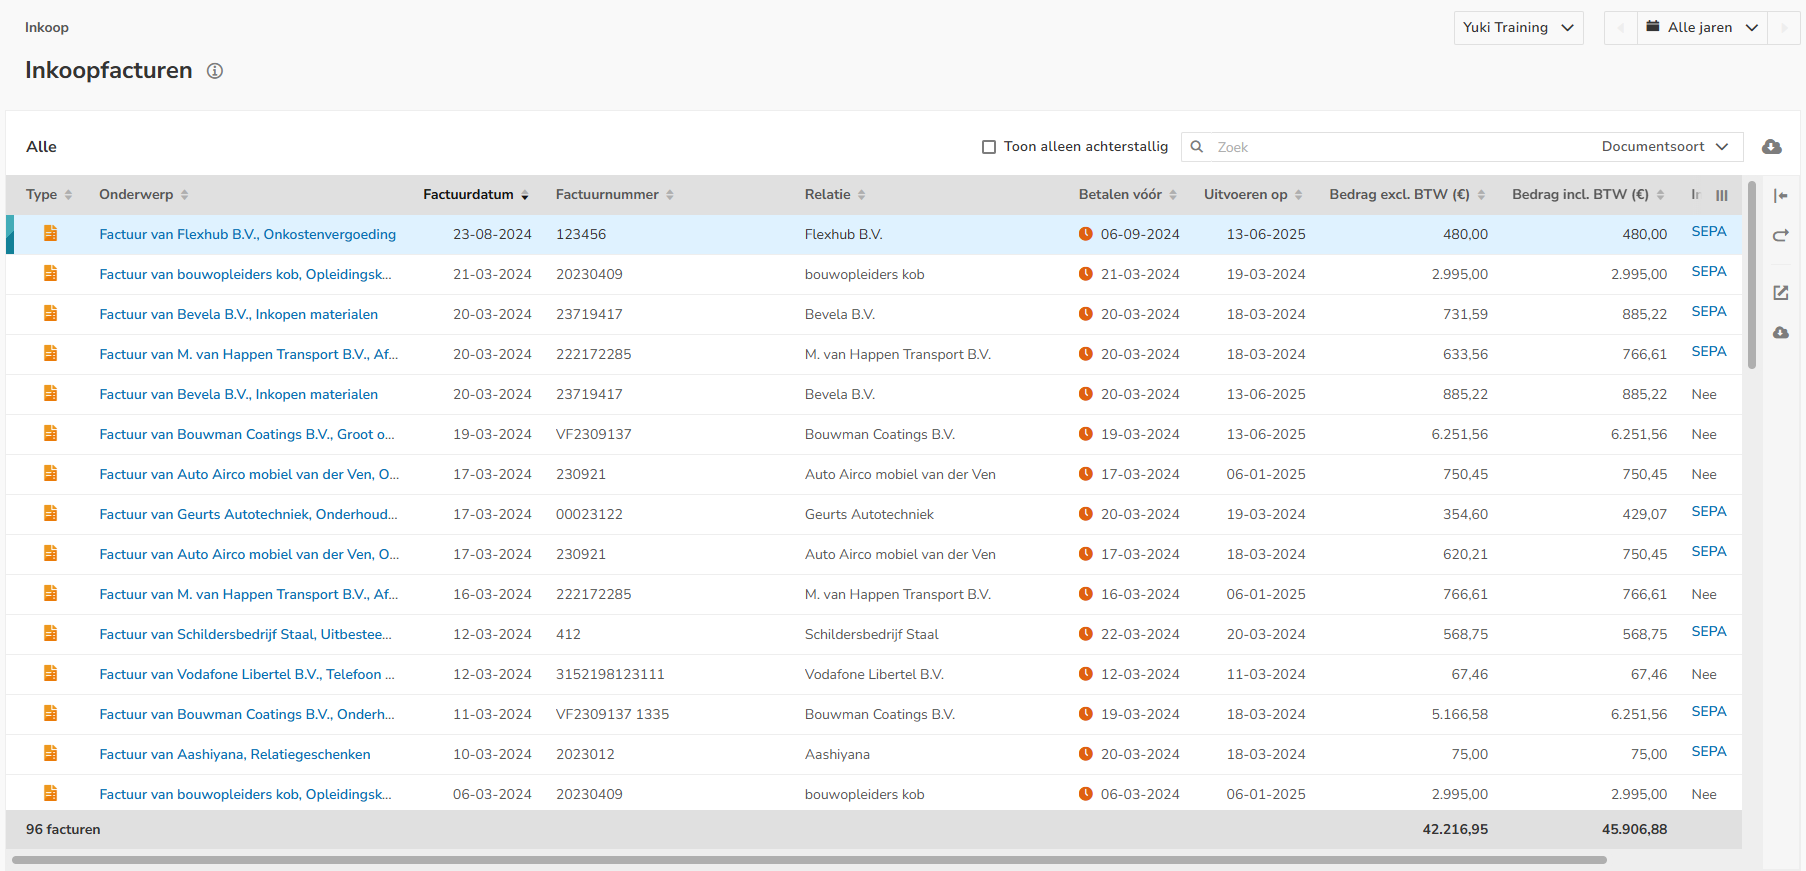Collapse the side panel with the arrow-to-bar icon
1806x871 pixels.
pos(1781,196)
